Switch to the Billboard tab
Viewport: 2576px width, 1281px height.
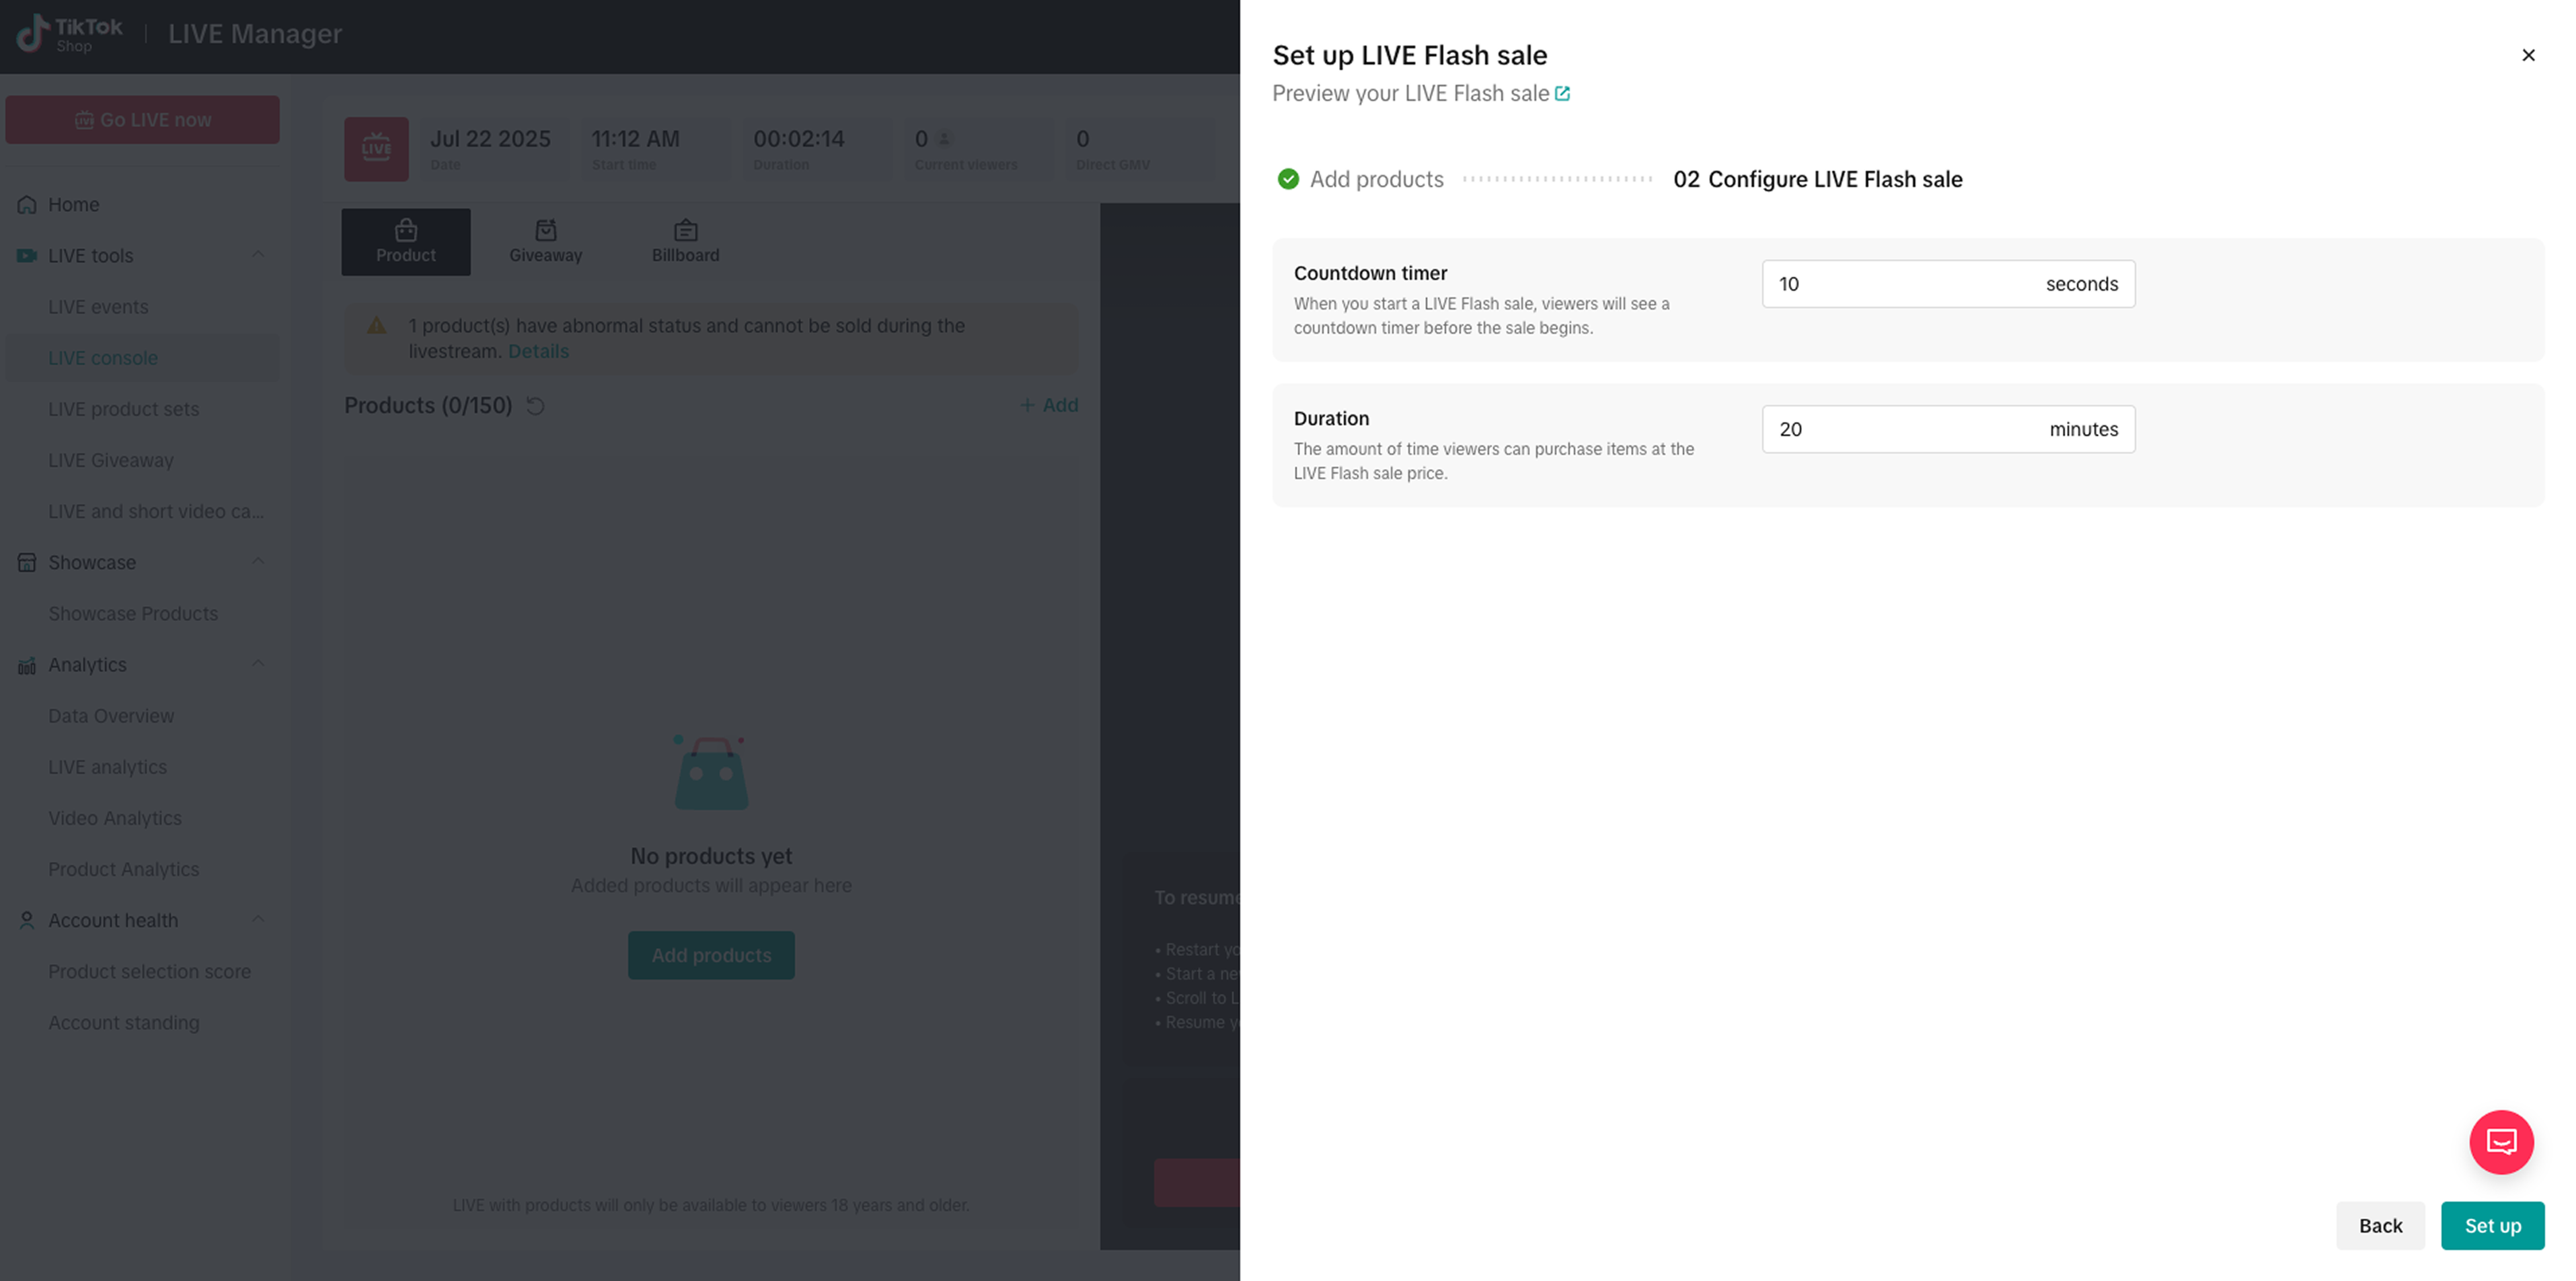click(685, 242)
